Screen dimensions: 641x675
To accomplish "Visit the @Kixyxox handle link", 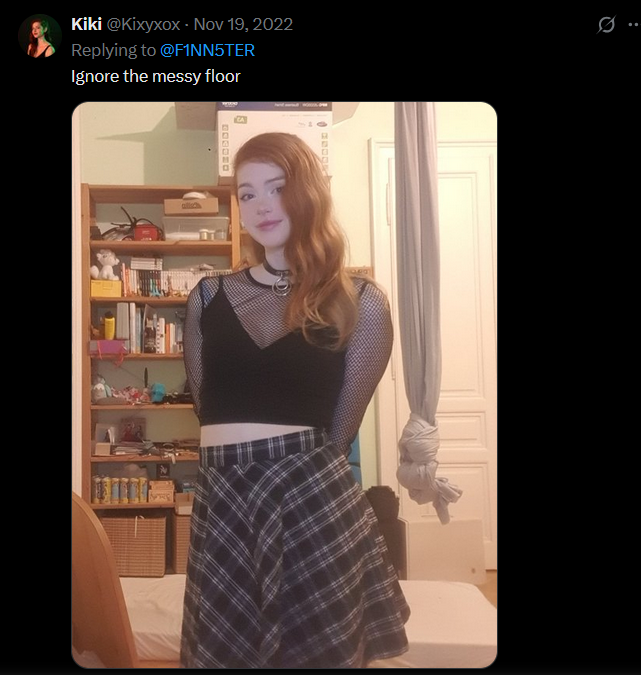I will tap(143, 24).
